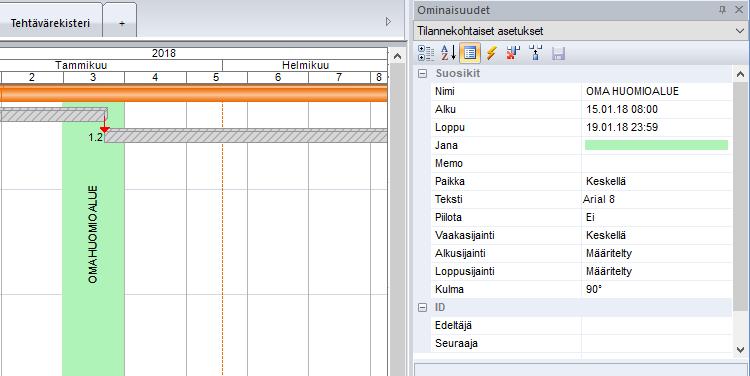Sort properties alphabetically with A-Z icon
This screenshot has width=750, height=376.
[448, 53]
